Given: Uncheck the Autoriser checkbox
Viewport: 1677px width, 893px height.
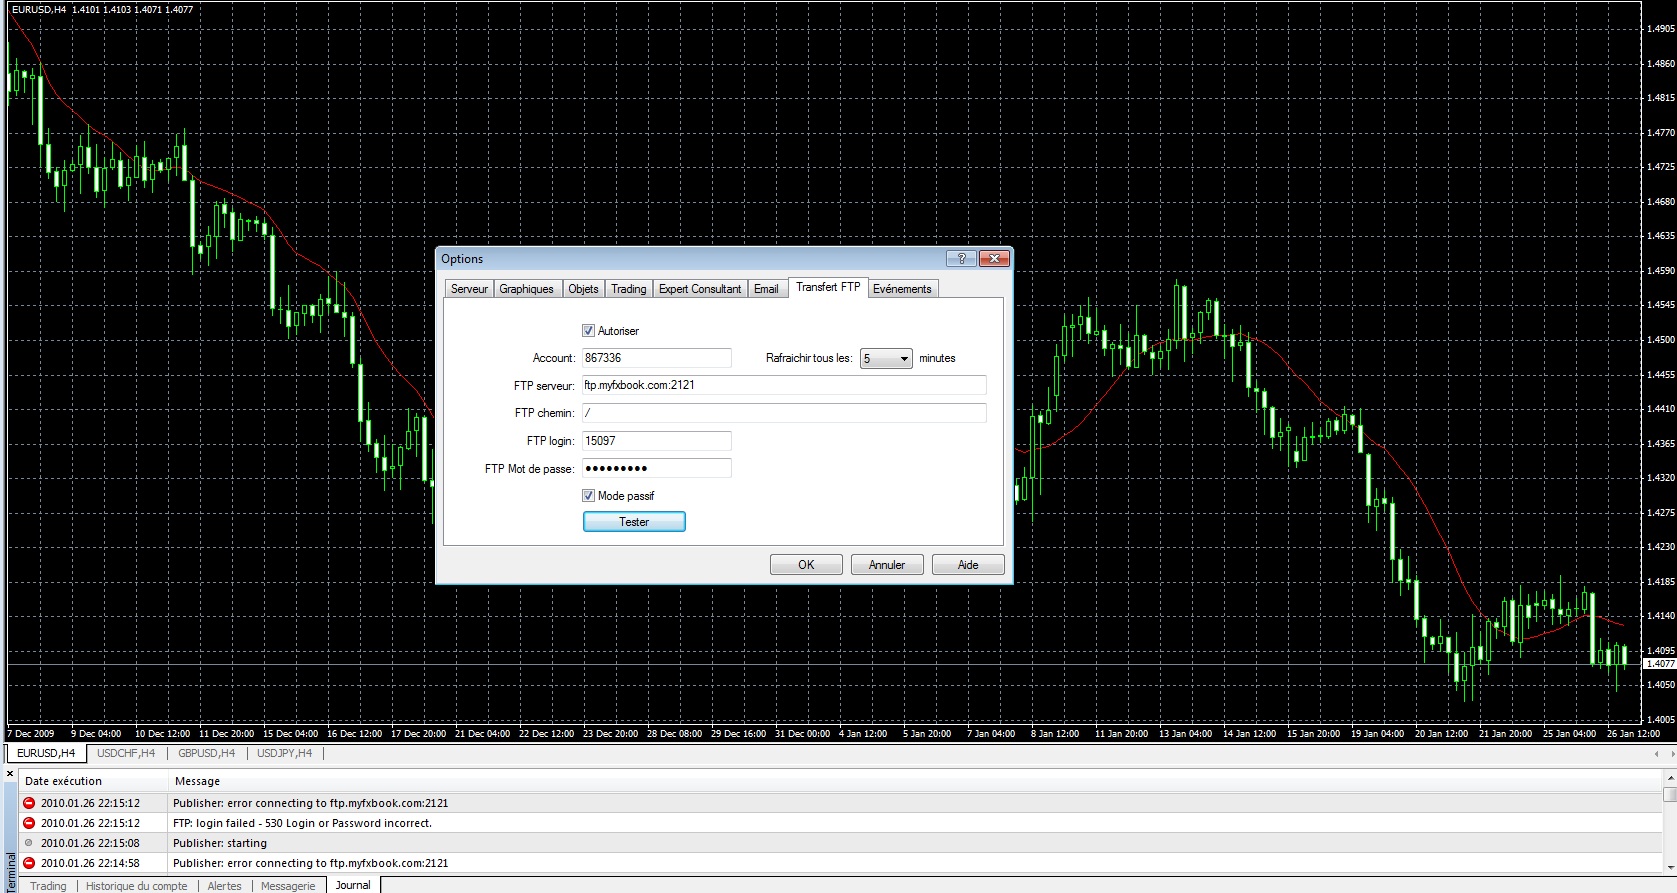Looking at the screenshot, I should coord(588,331).
